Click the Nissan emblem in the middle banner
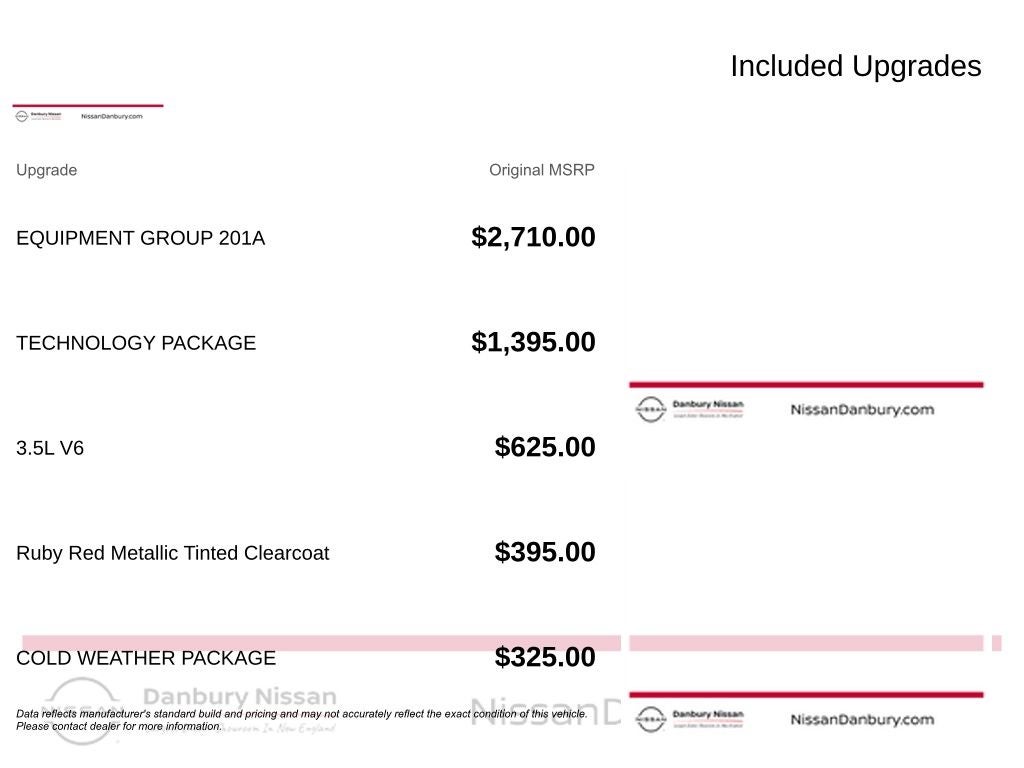 [x=650, y=409]
